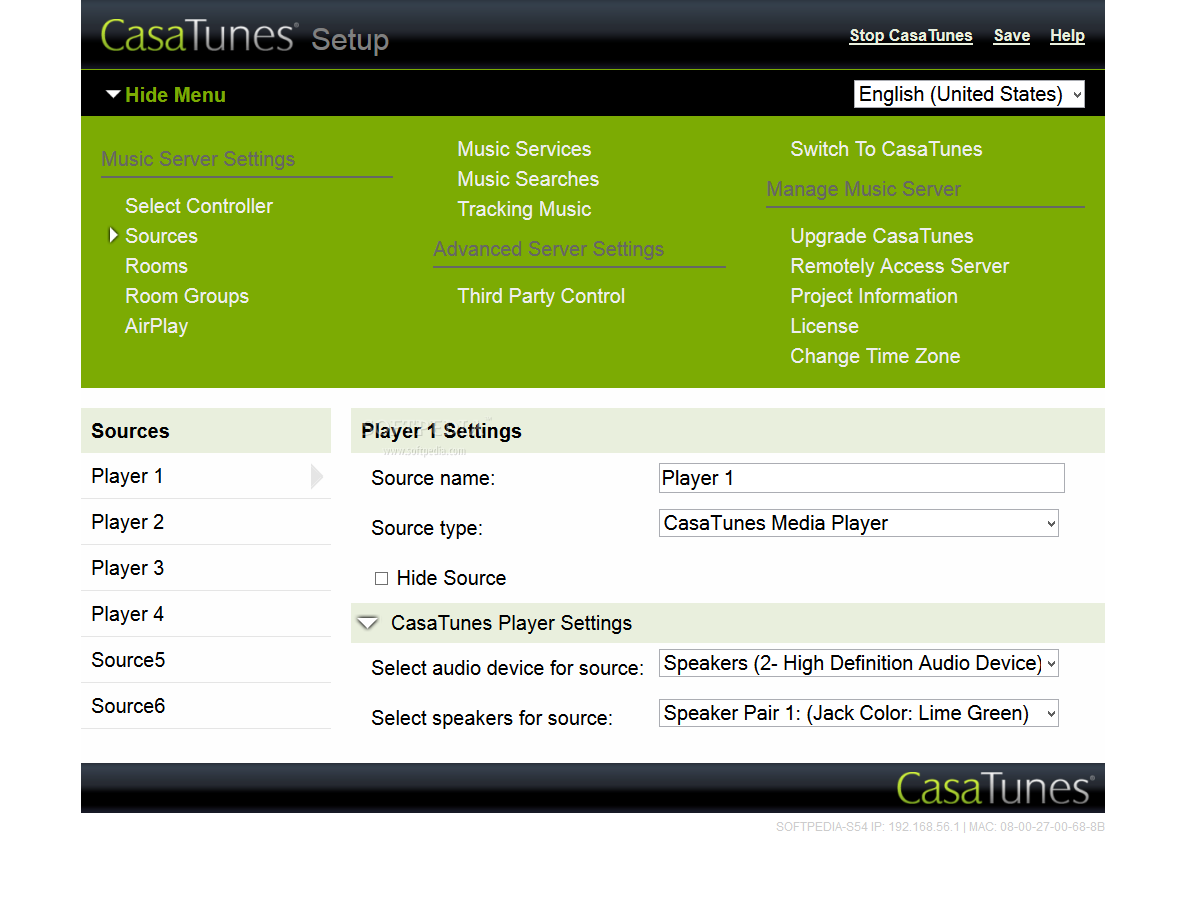Select Source6 in Sources list
This screenshot has height=918, width=1186.
pos(206,706)
